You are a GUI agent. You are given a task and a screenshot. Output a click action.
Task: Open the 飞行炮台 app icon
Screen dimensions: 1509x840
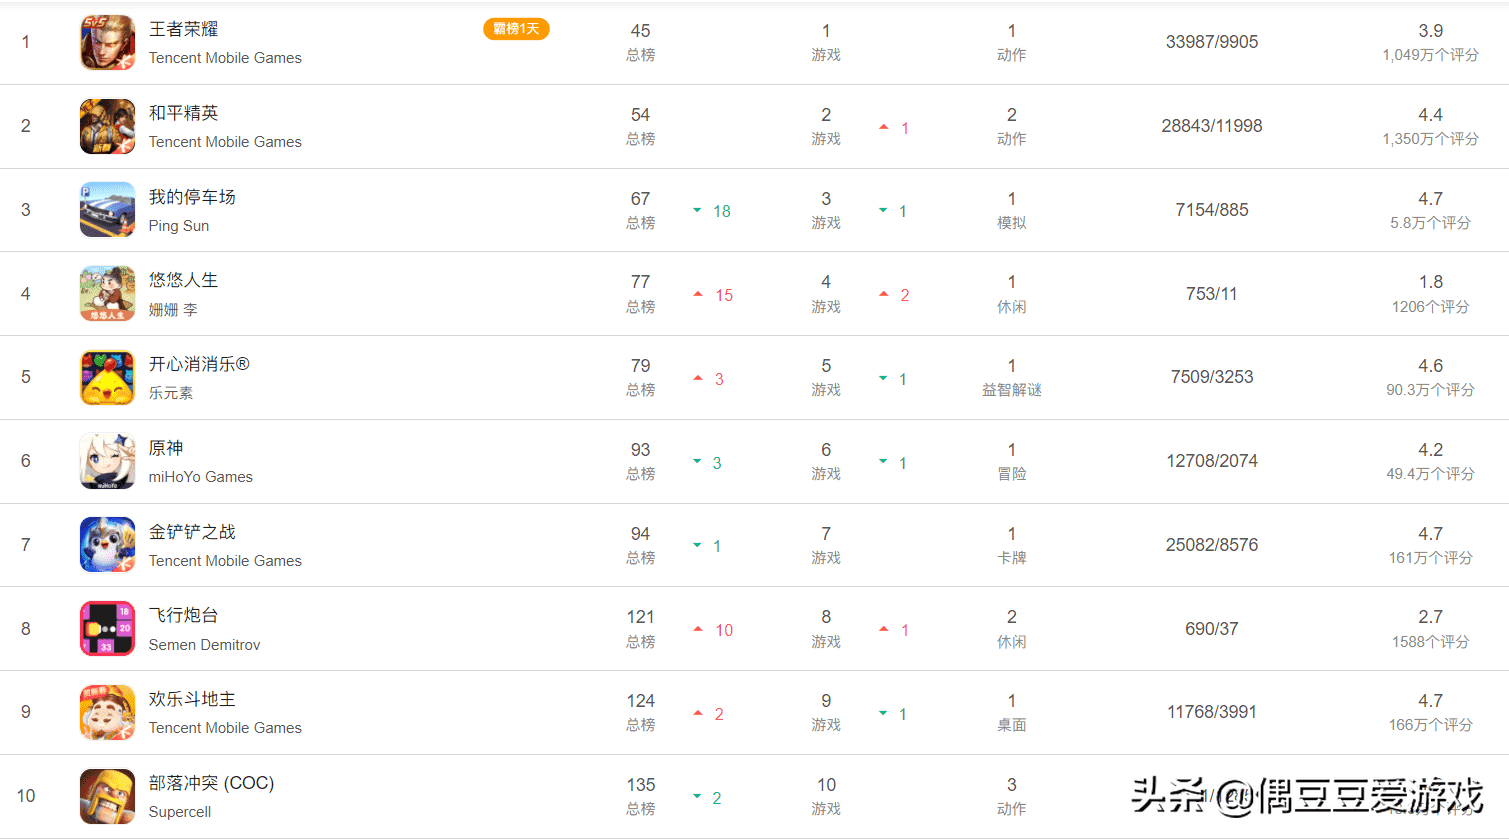coord(107,628)
